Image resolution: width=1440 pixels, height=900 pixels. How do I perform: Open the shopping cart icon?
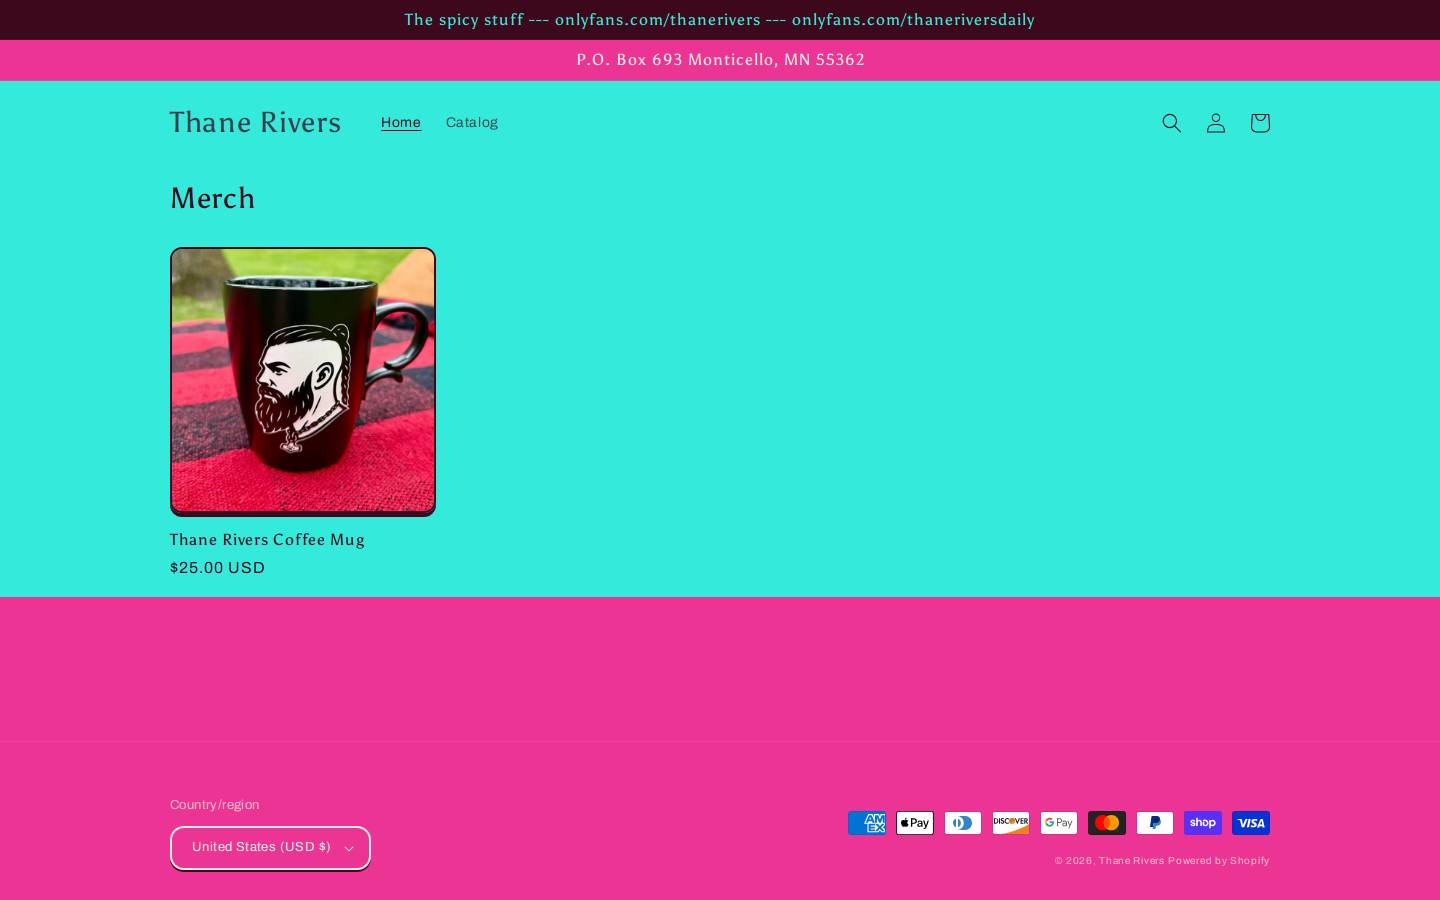pyautogui.click(x=1260, y=123)
